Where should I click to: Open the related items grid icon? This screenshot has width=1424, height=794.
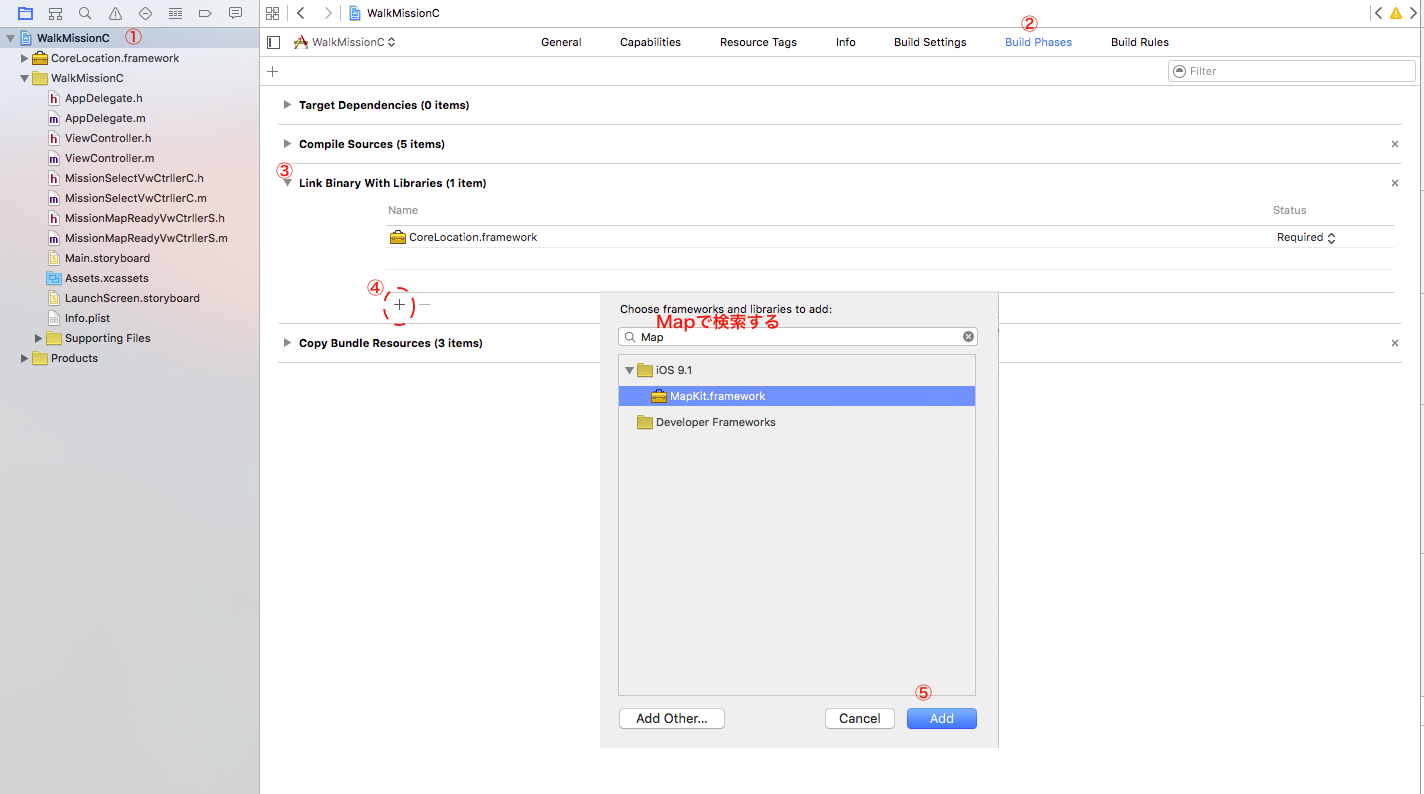272,13
